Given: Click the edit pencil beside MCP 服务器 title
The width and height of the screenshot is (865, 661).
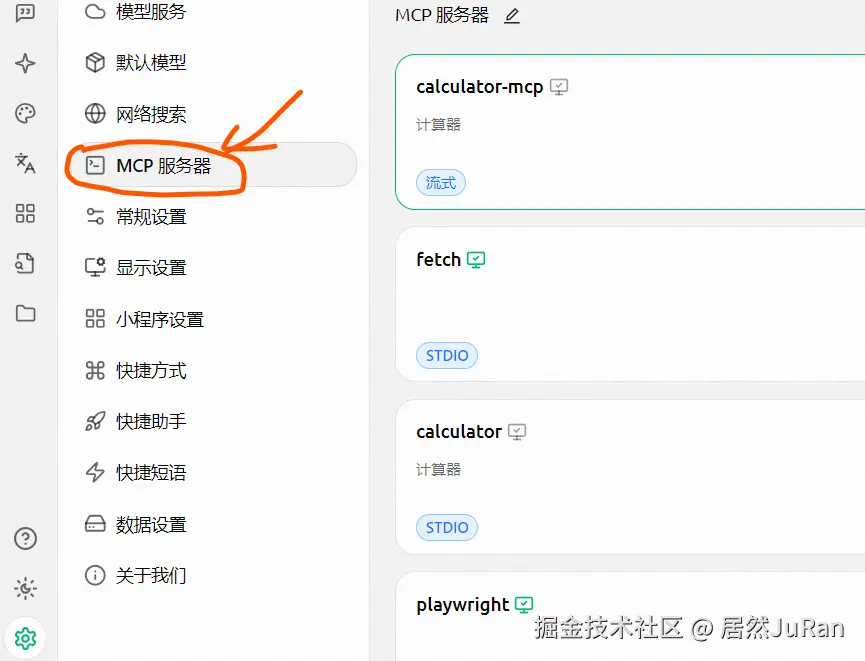Looking at the screenshot, I should click(512, 15).
